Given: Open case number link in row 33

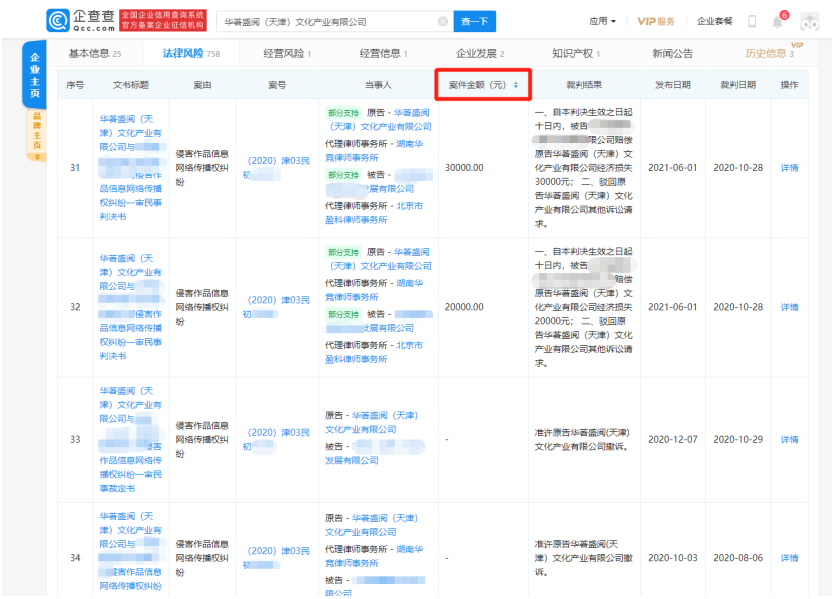Looking at the screenshot, I should click(x=276, y=440).
